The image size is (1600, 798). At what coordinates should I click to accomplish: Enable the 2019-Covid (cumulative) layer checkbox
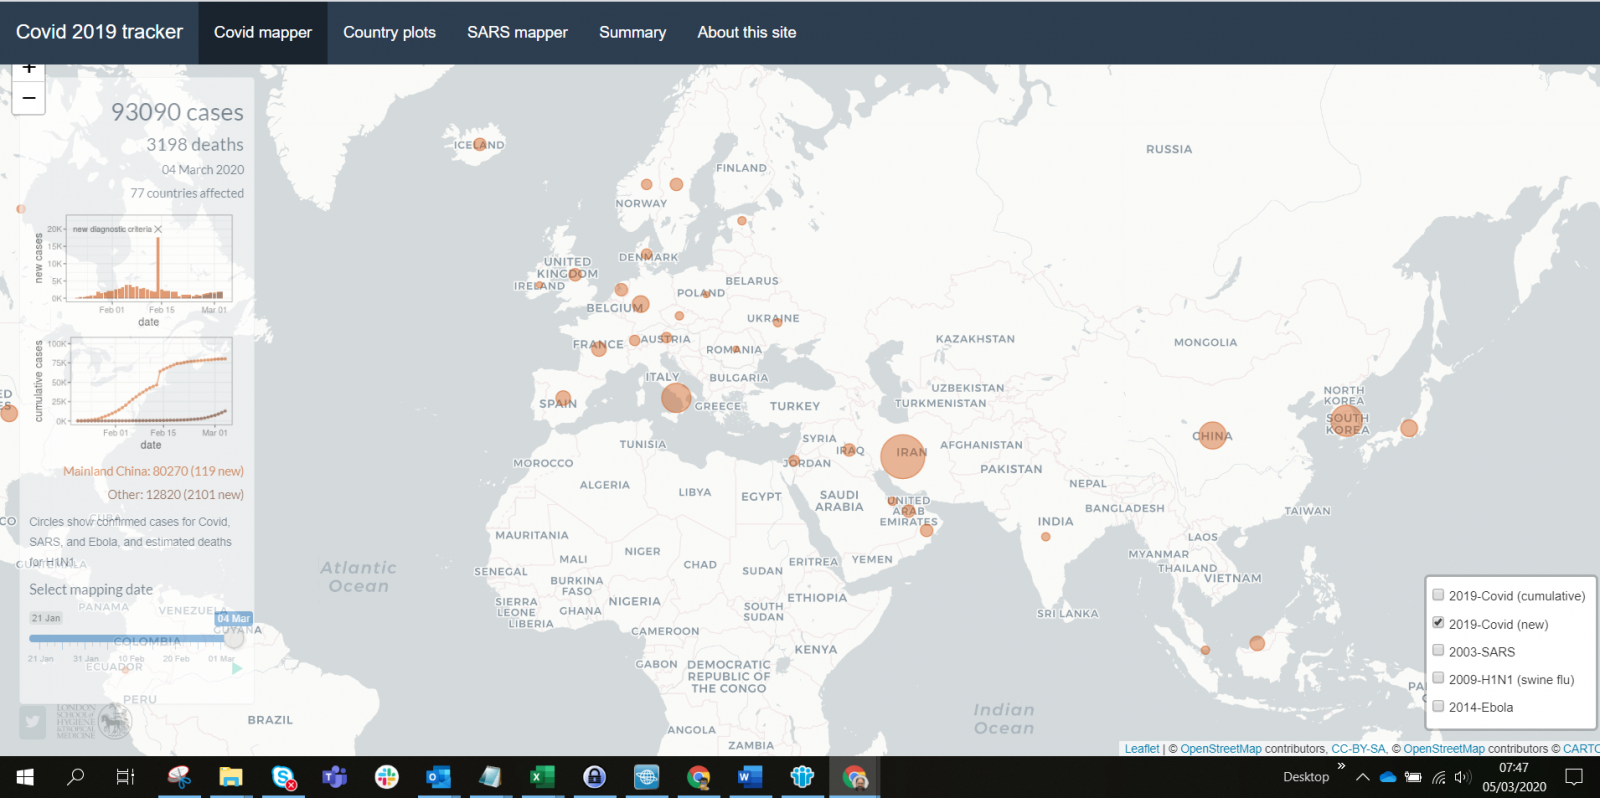[x=1438, y=595]
